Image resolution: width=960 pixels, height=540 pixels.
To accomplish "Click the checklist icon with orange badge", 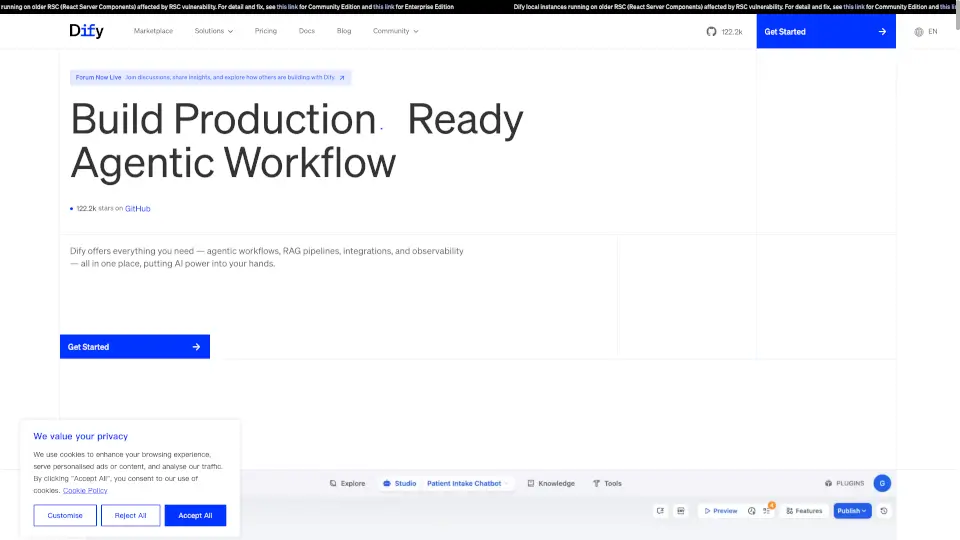I will coord(767,511).
